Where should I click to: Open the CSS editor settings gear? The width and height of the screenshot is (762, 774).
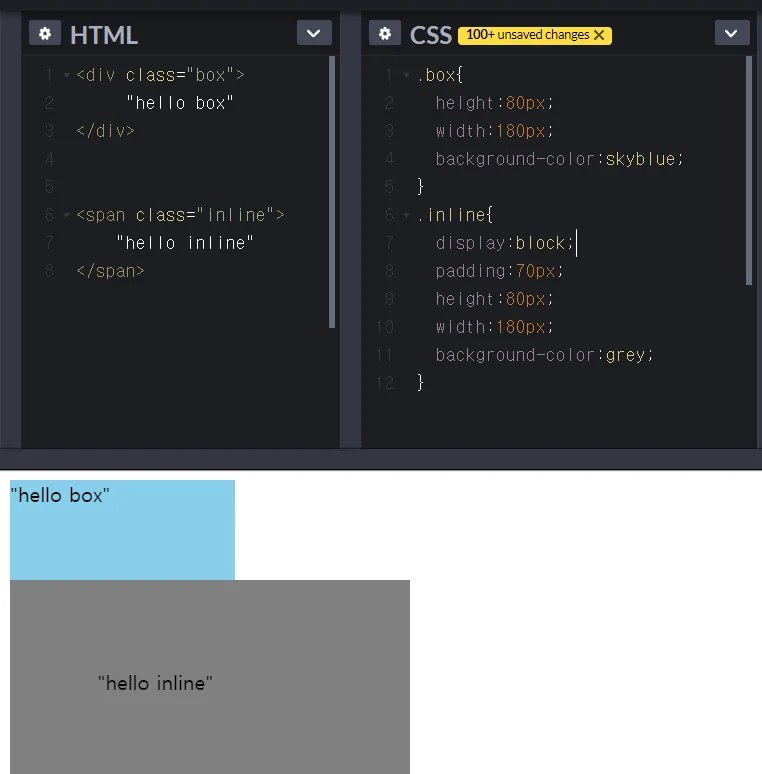pyautogui.click(x=385, y=34)
